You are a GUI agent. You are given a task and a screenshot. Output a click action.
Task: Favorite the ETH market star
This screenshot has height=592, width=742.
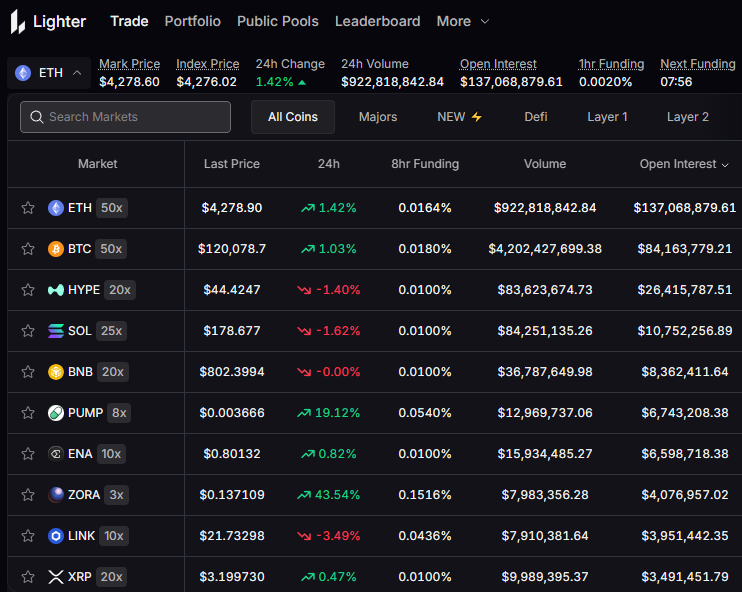pos(28,208)
